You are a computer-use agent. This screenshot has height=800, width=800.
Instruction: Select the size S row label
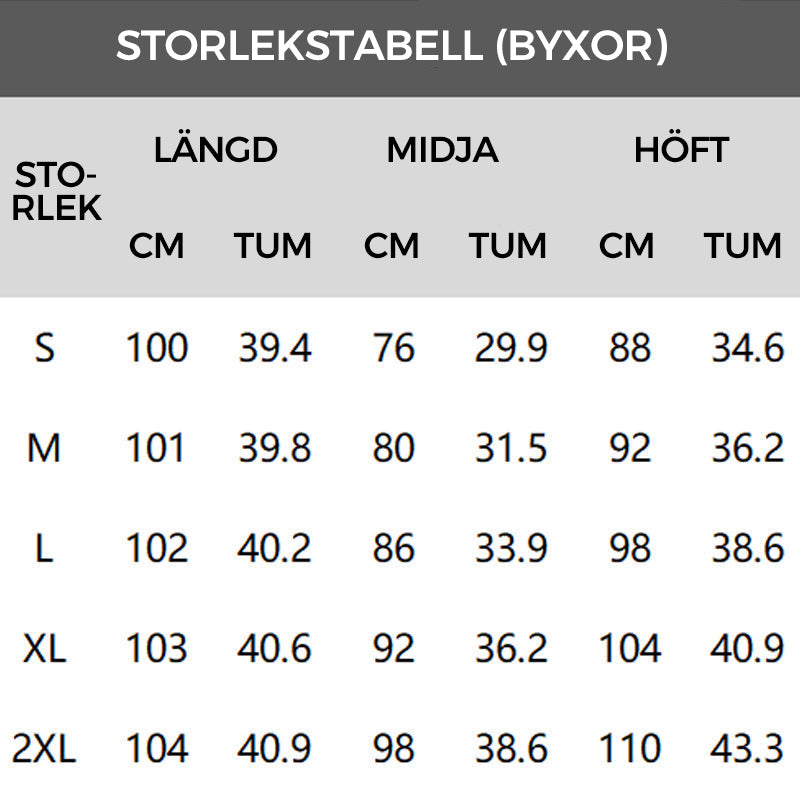pos(44,348)
